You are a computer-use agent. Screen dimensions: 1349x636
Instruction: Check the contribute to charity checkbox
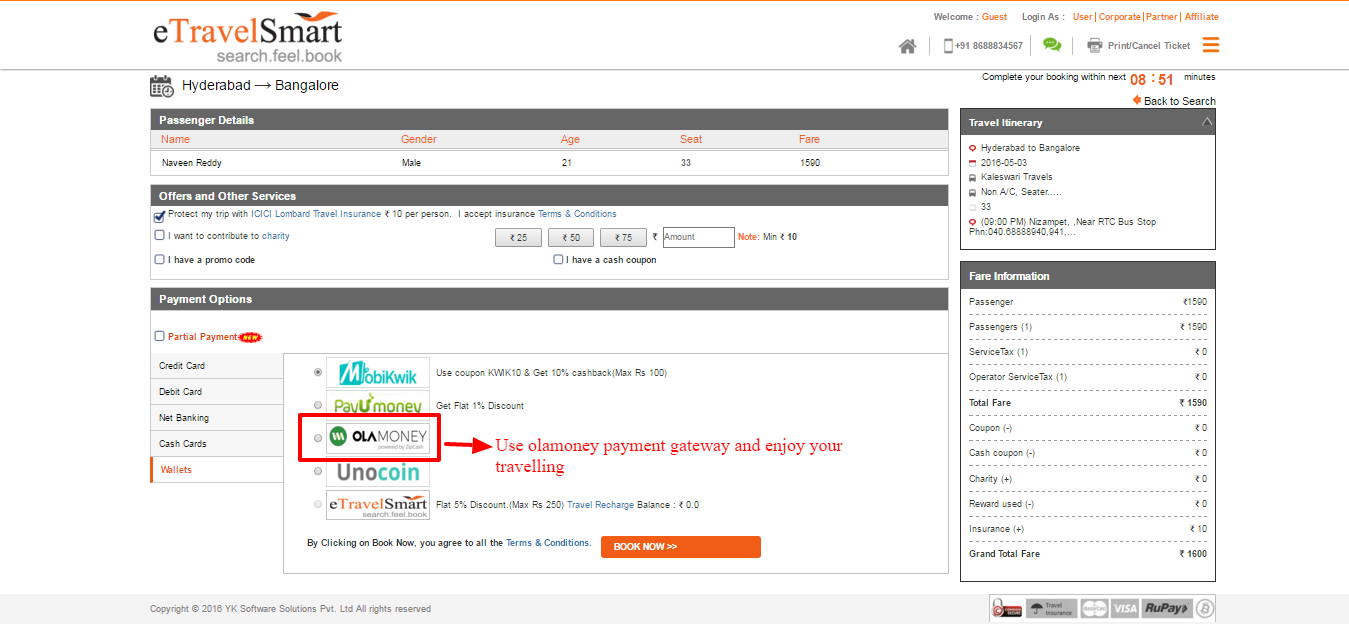(x=159, y=236)
